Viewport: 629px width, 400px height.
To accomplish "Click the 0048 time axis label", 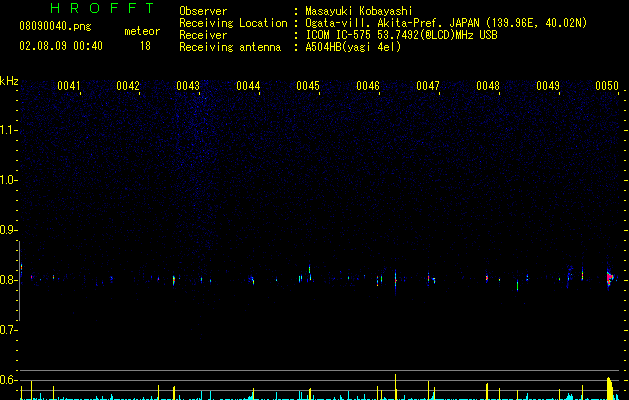I will [x=488, y=86].
